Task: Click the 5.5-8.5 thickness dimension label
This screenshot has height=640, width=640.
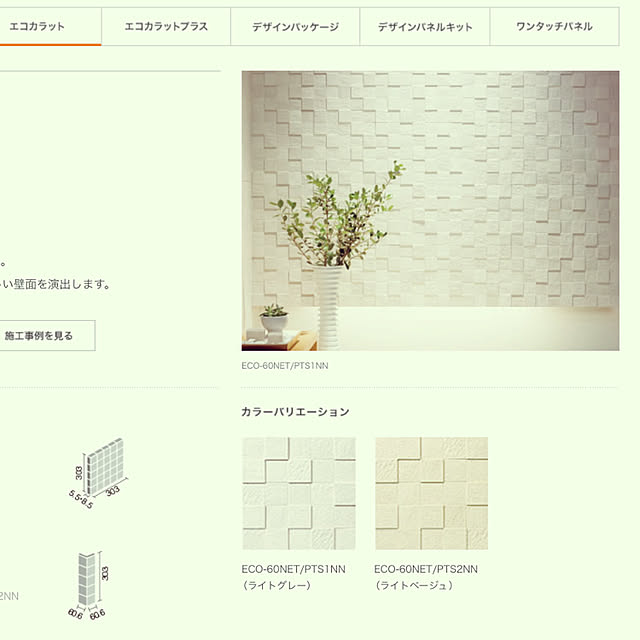Action: [80, 500]
